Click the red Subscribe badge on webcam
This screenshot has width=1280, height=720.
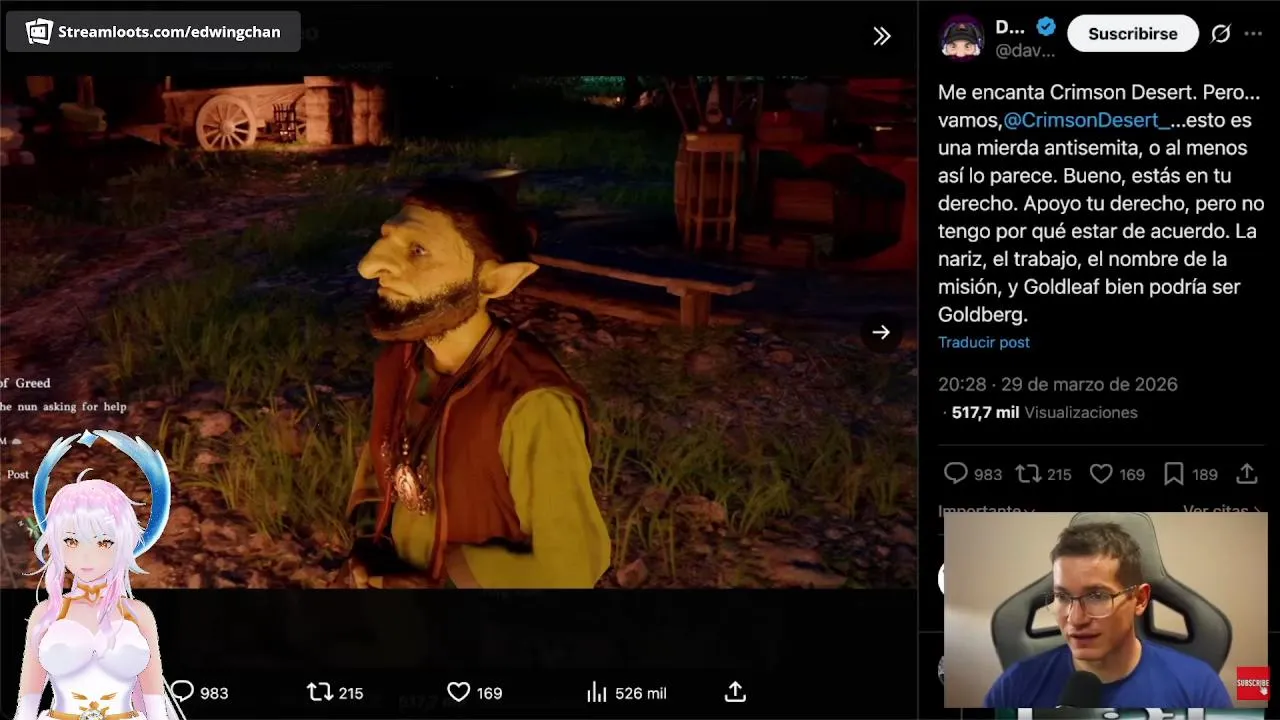[1252, 684]
